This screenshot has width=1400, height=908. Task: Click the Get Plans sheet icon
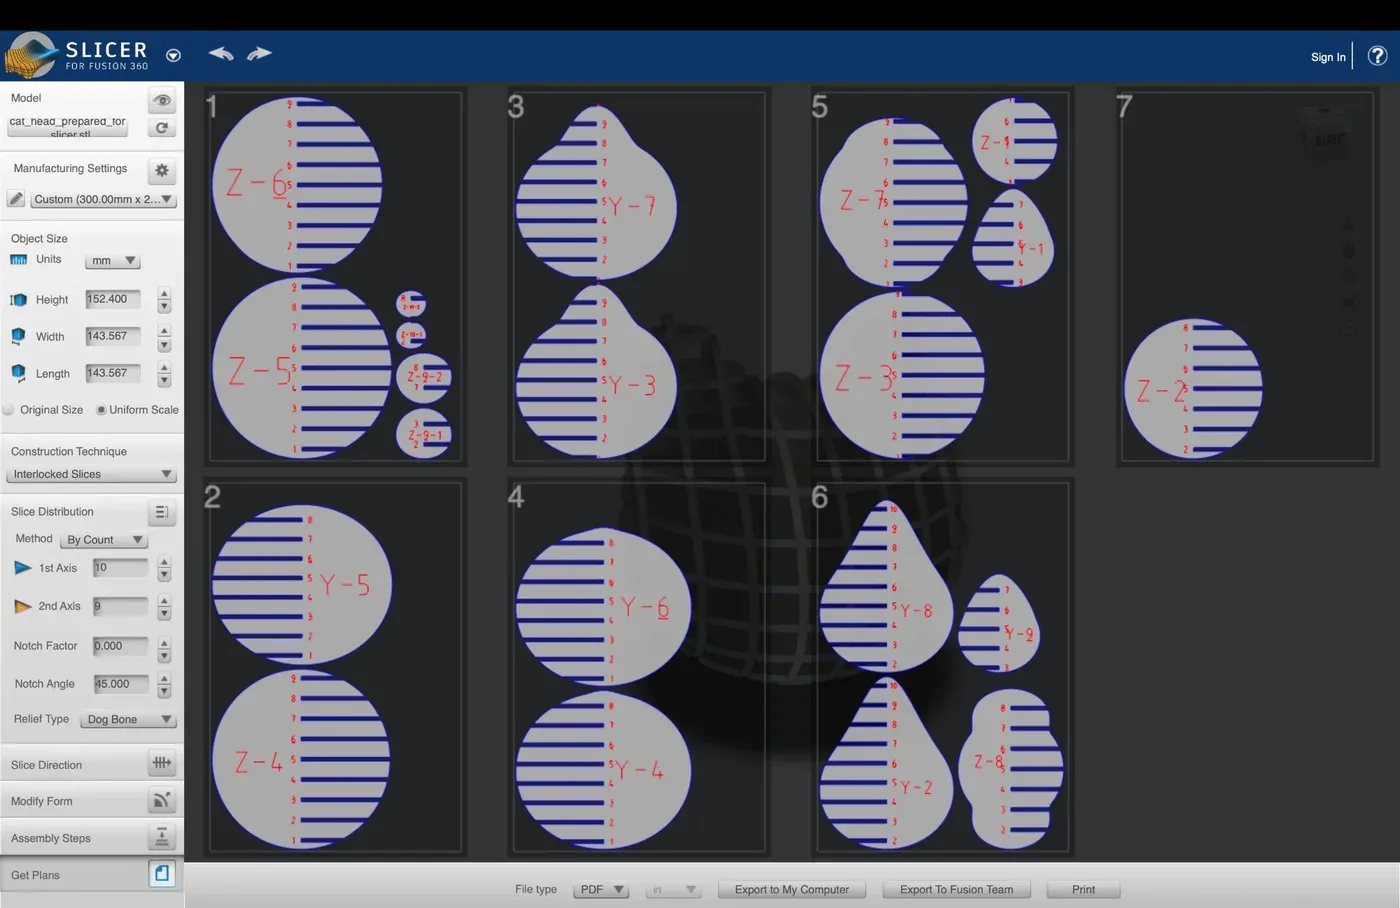[162, 874]
